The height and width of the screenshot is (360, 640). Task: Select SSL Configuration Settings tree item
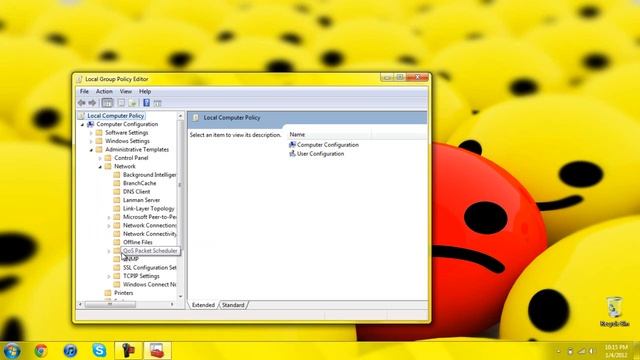click(149, 268)
